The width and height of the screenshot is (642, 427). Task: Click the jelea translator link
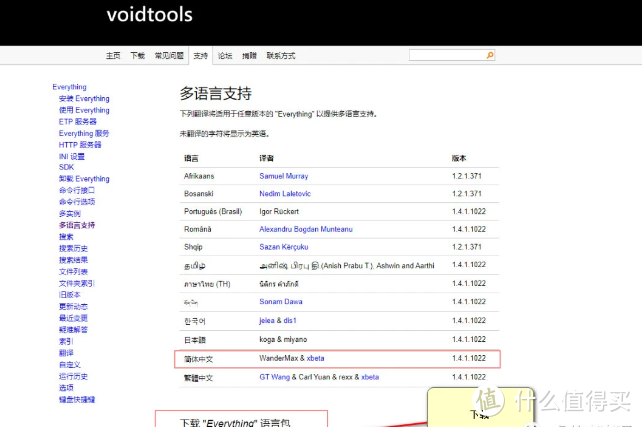click(267, 321)
